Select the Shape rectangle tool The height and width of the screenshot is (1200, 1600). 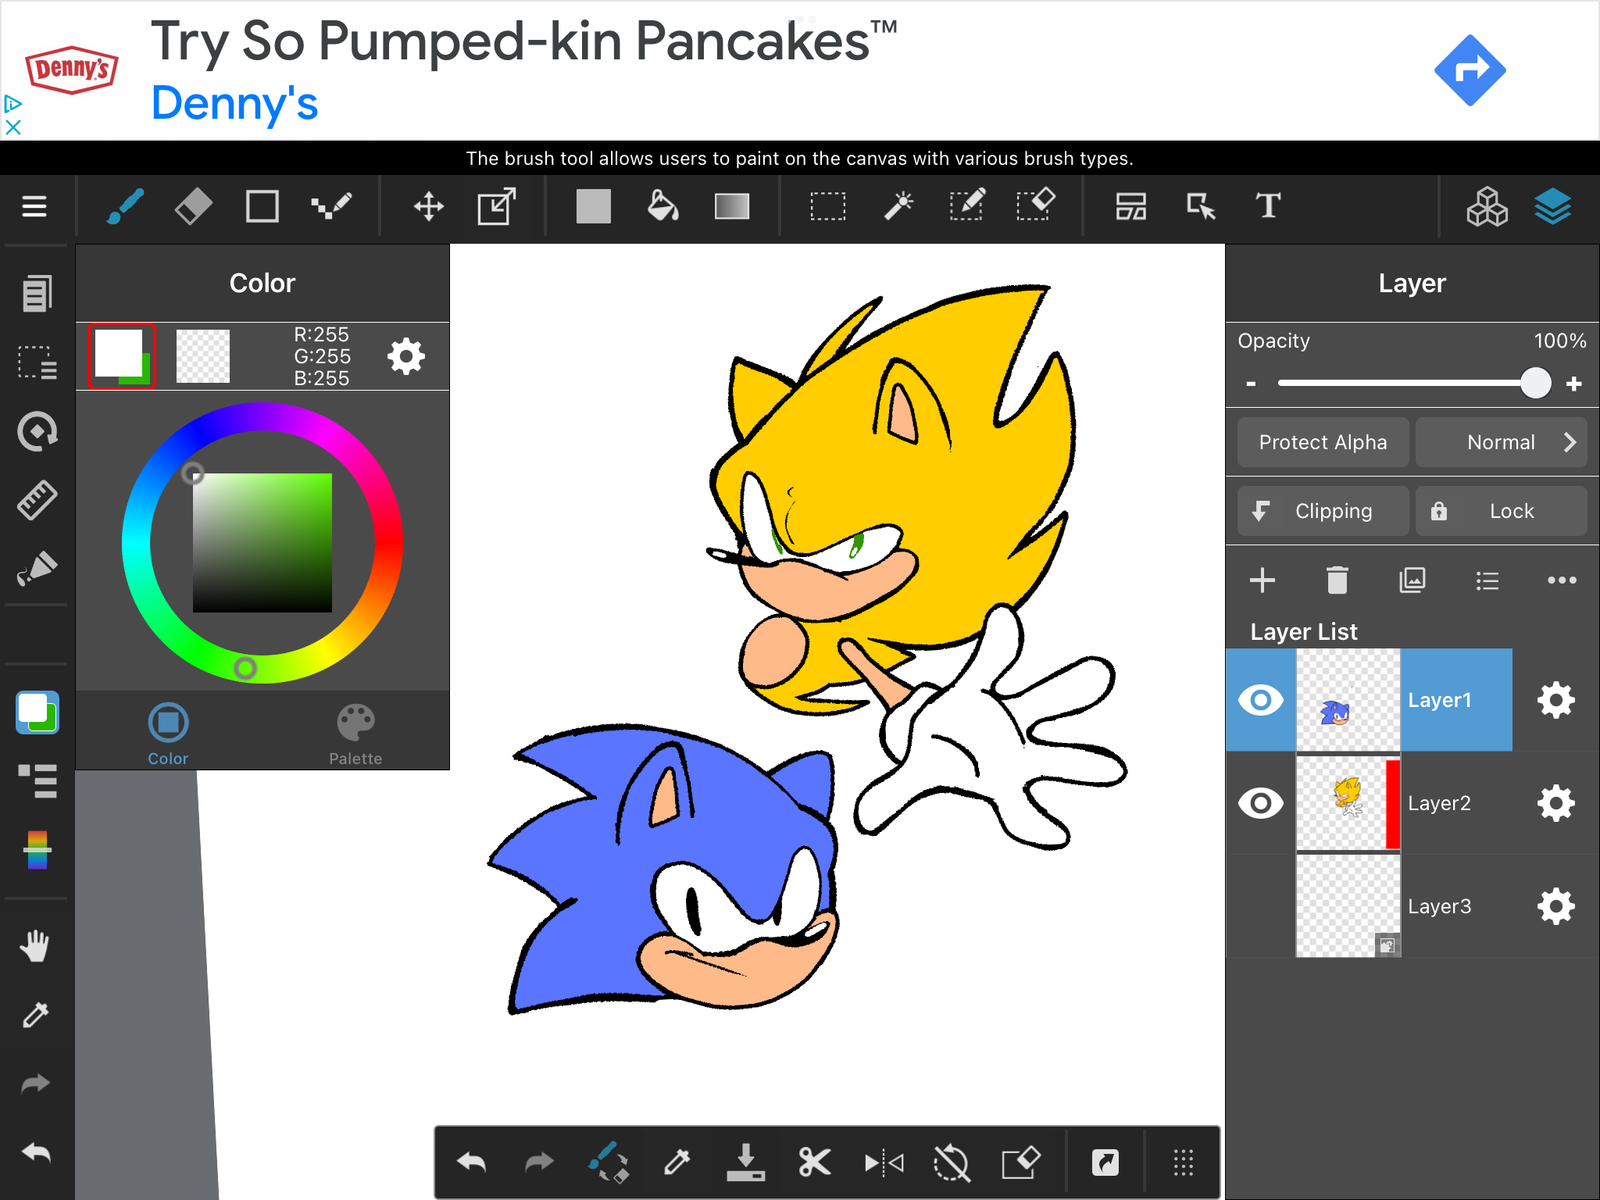tap(262, 206)
